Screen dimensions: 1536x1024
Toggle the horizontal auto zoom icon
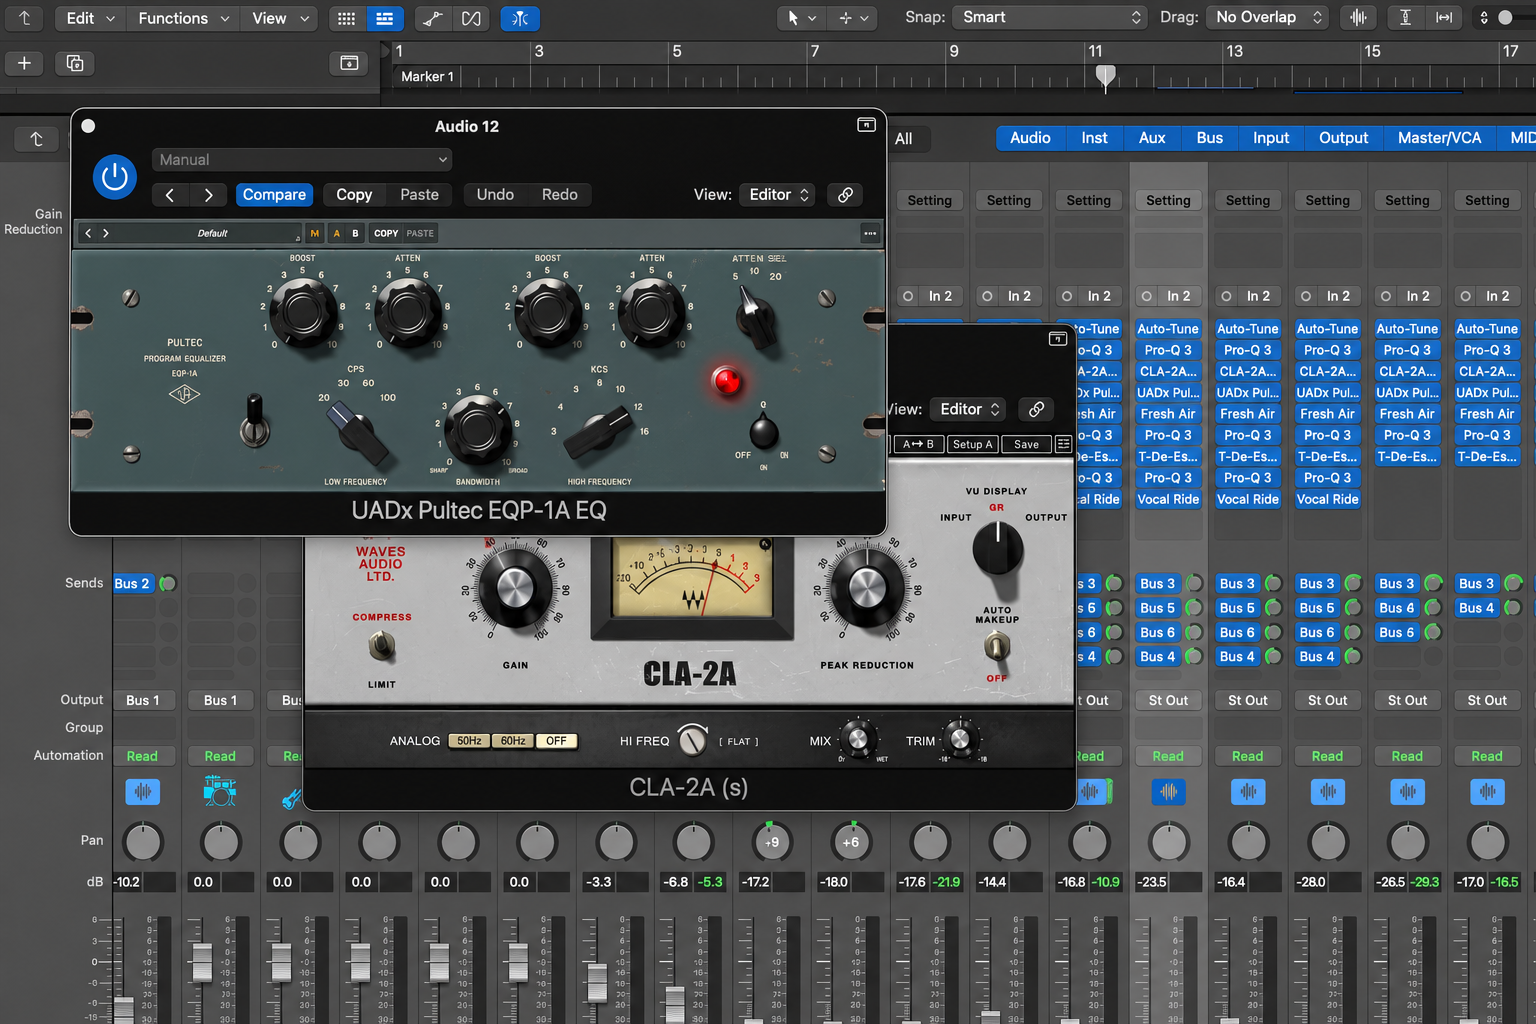(x=1444, y=17)
